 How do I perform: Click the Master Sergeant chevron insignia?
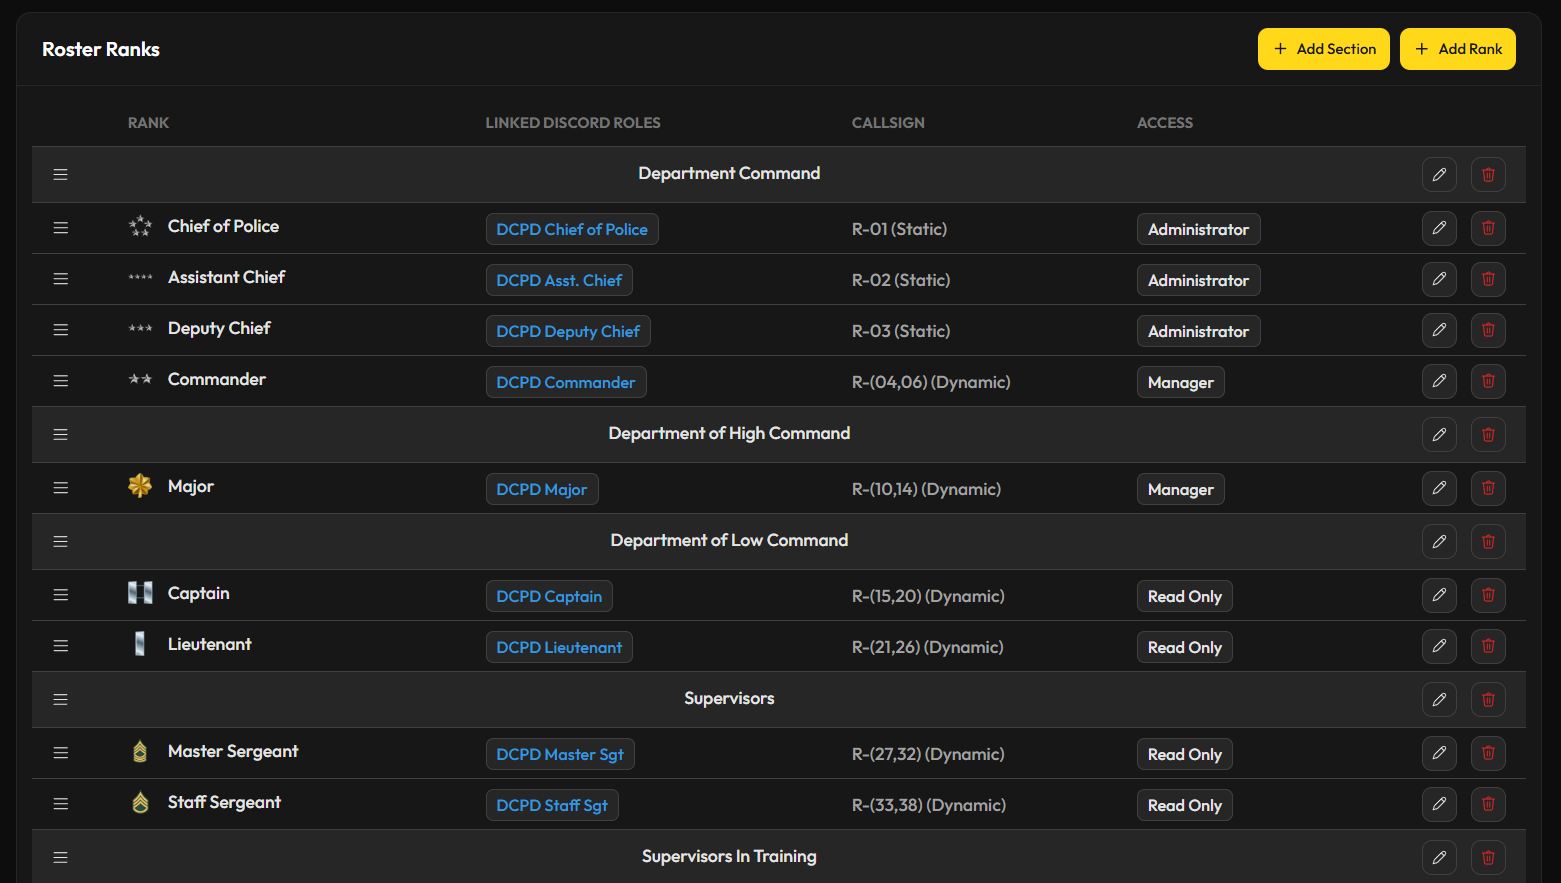click(140, 751)
